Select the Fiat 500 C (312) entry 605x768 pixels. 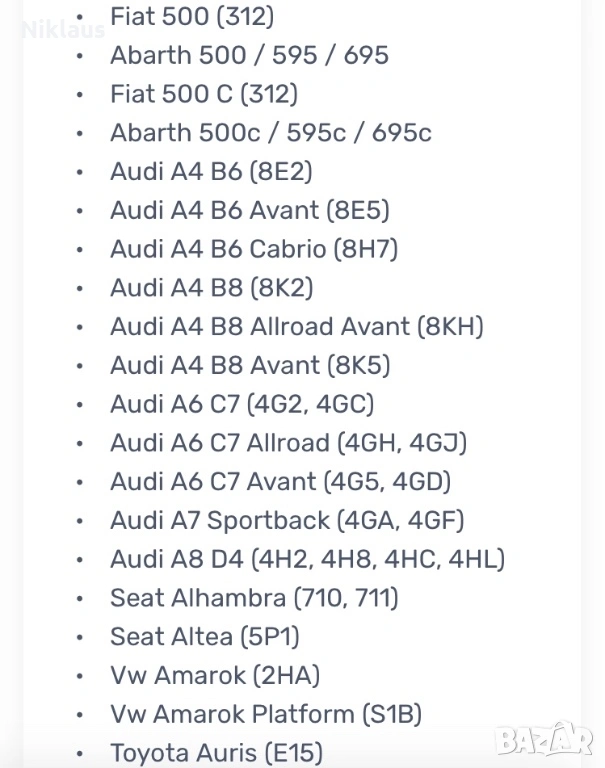tap(204, 94)
